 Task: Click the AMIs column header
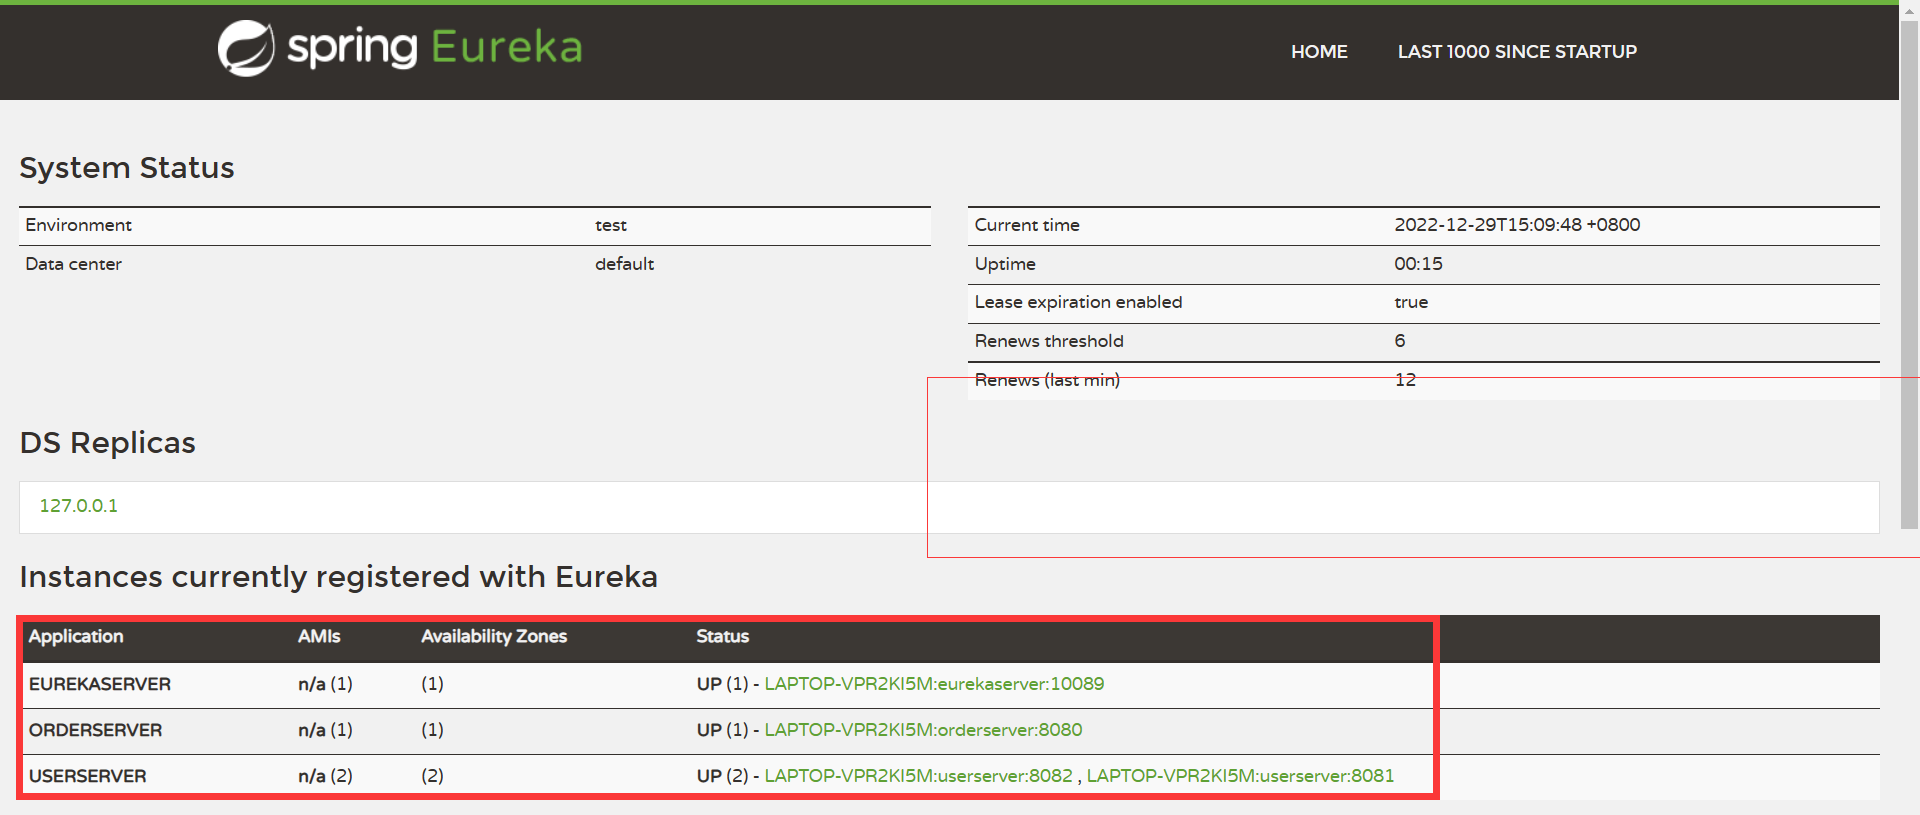[x=319, y=637]
